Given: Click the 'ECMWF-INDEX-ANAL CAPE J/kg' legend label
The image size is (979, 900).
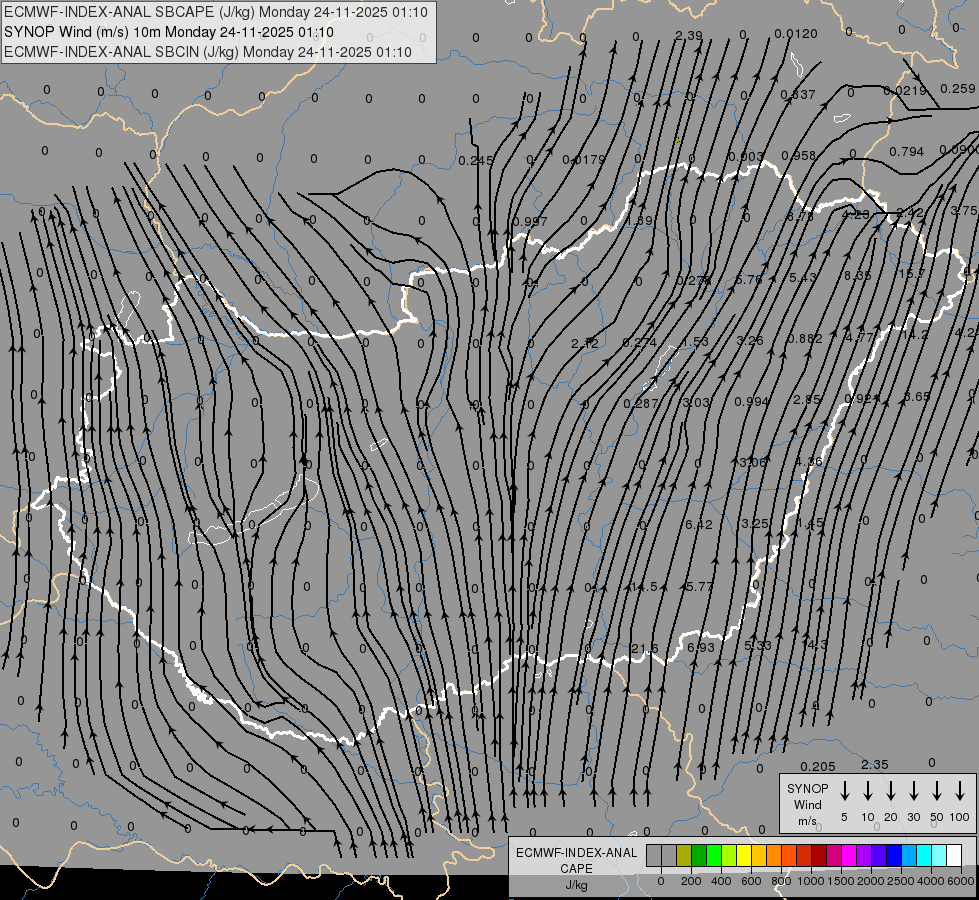Looking at the screenshot, I should click(576, 868).
